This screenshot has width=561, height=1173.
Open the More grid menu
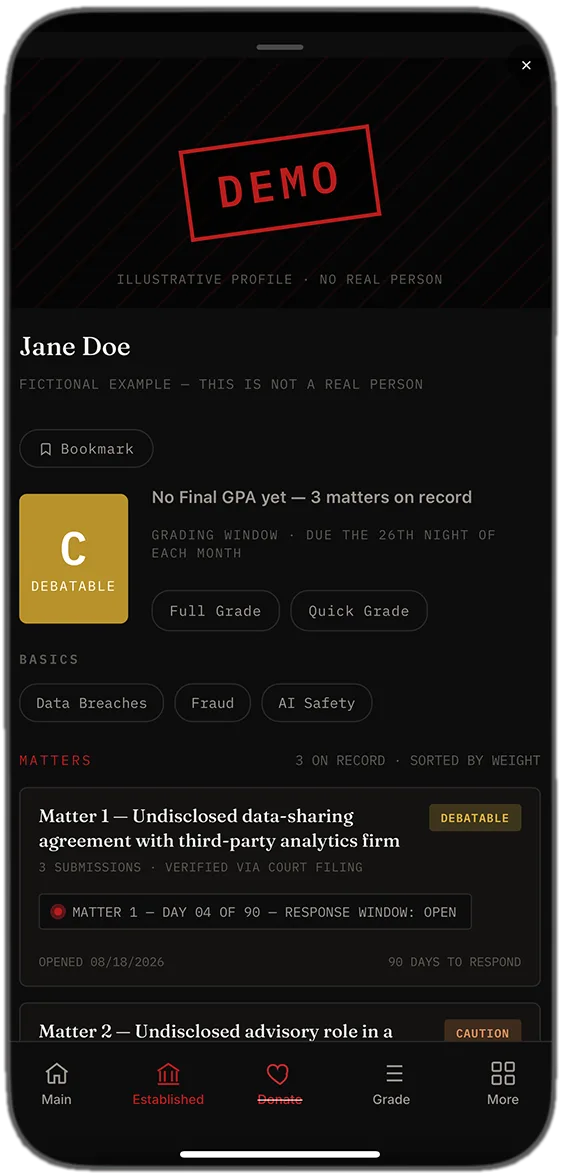[503, 1083]
